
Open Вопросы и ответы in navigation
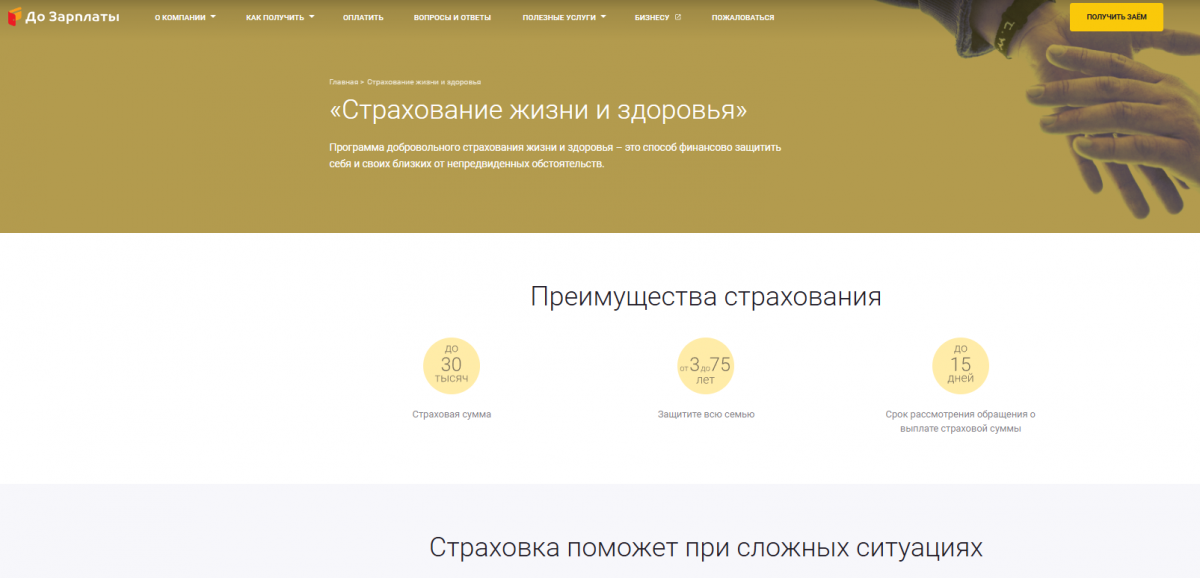click(452, 18)
